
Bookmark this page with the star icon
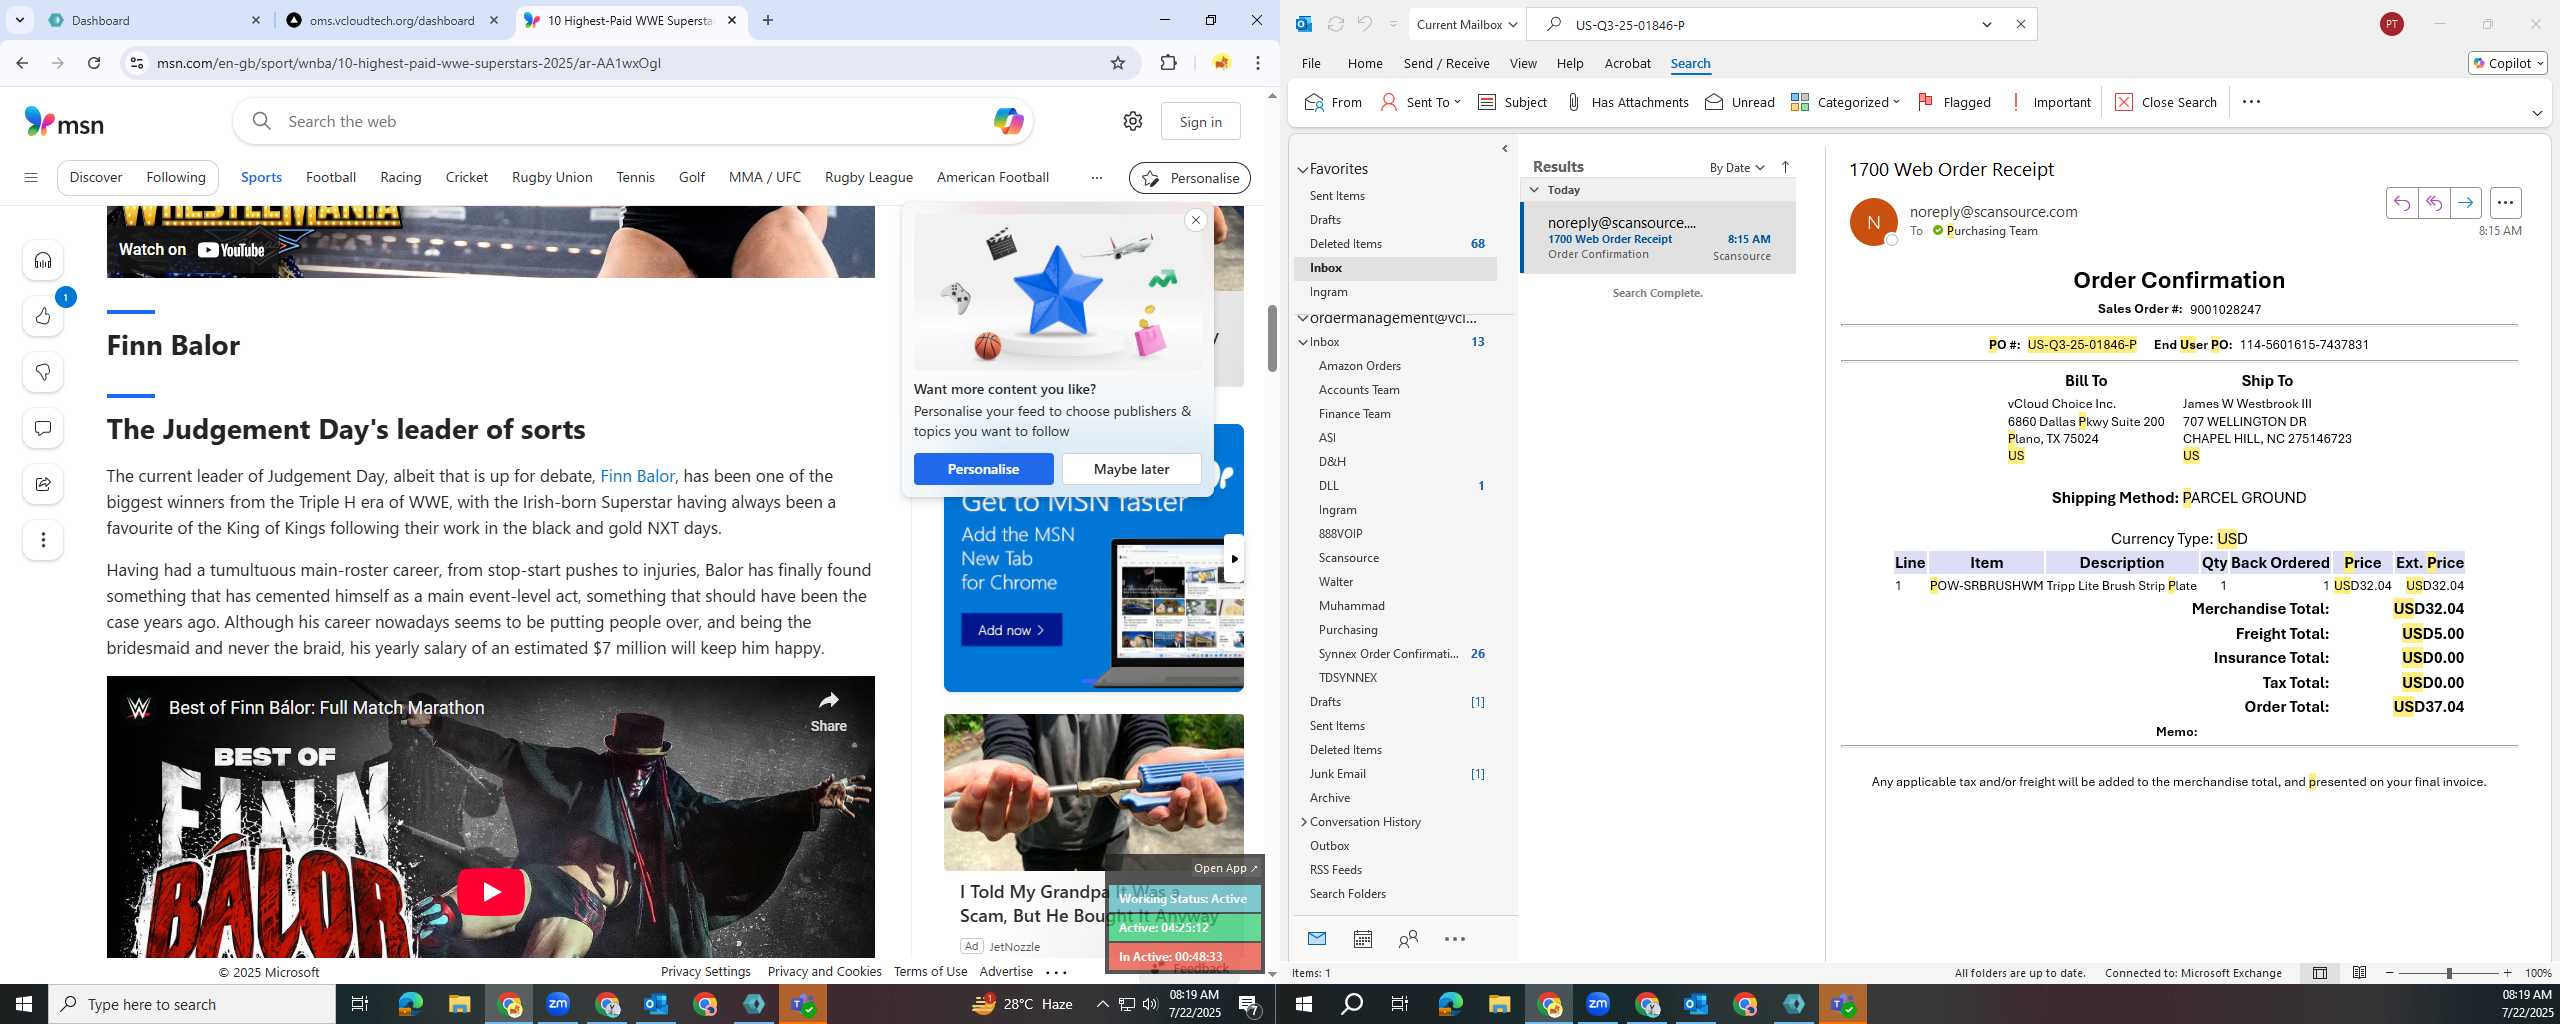pos(1118,63)
